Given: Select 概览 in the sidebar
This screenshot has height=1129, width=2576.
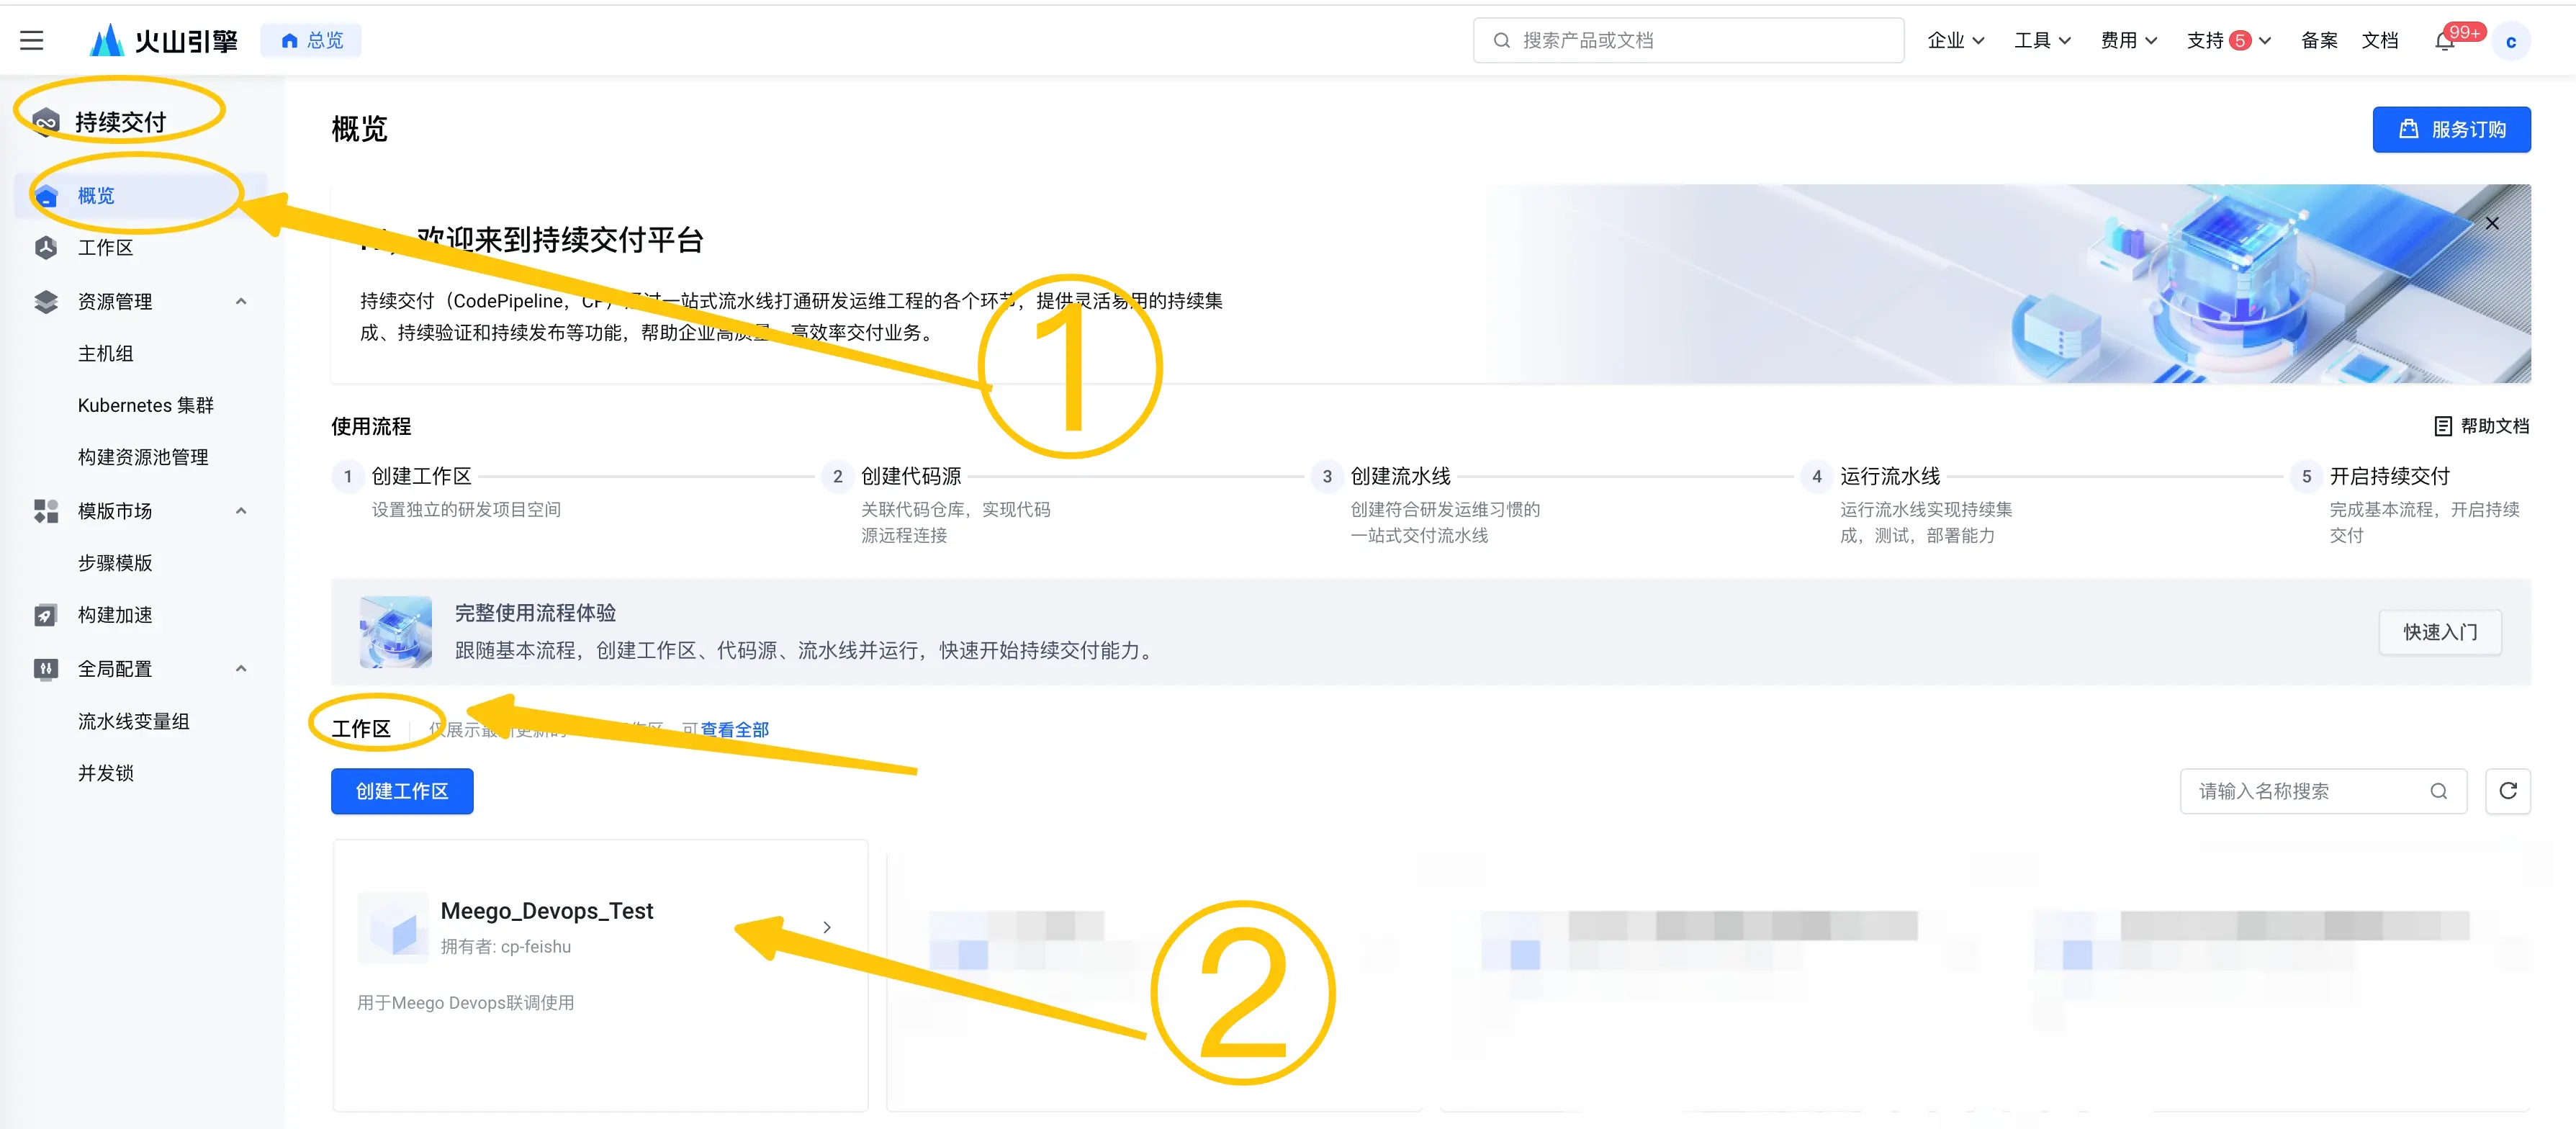Looking at the screenshot, I should [x=141, y=195].
